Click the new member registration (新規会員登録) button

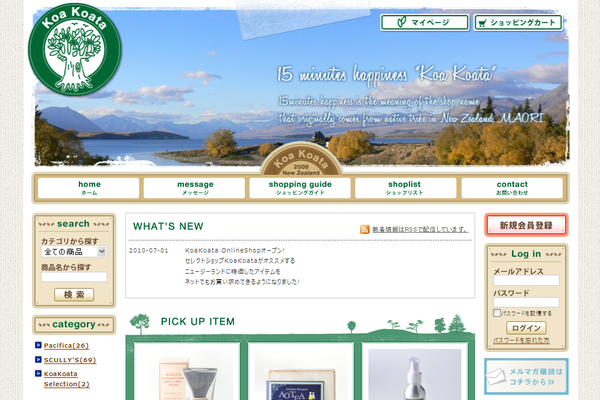tap(526, 225)
